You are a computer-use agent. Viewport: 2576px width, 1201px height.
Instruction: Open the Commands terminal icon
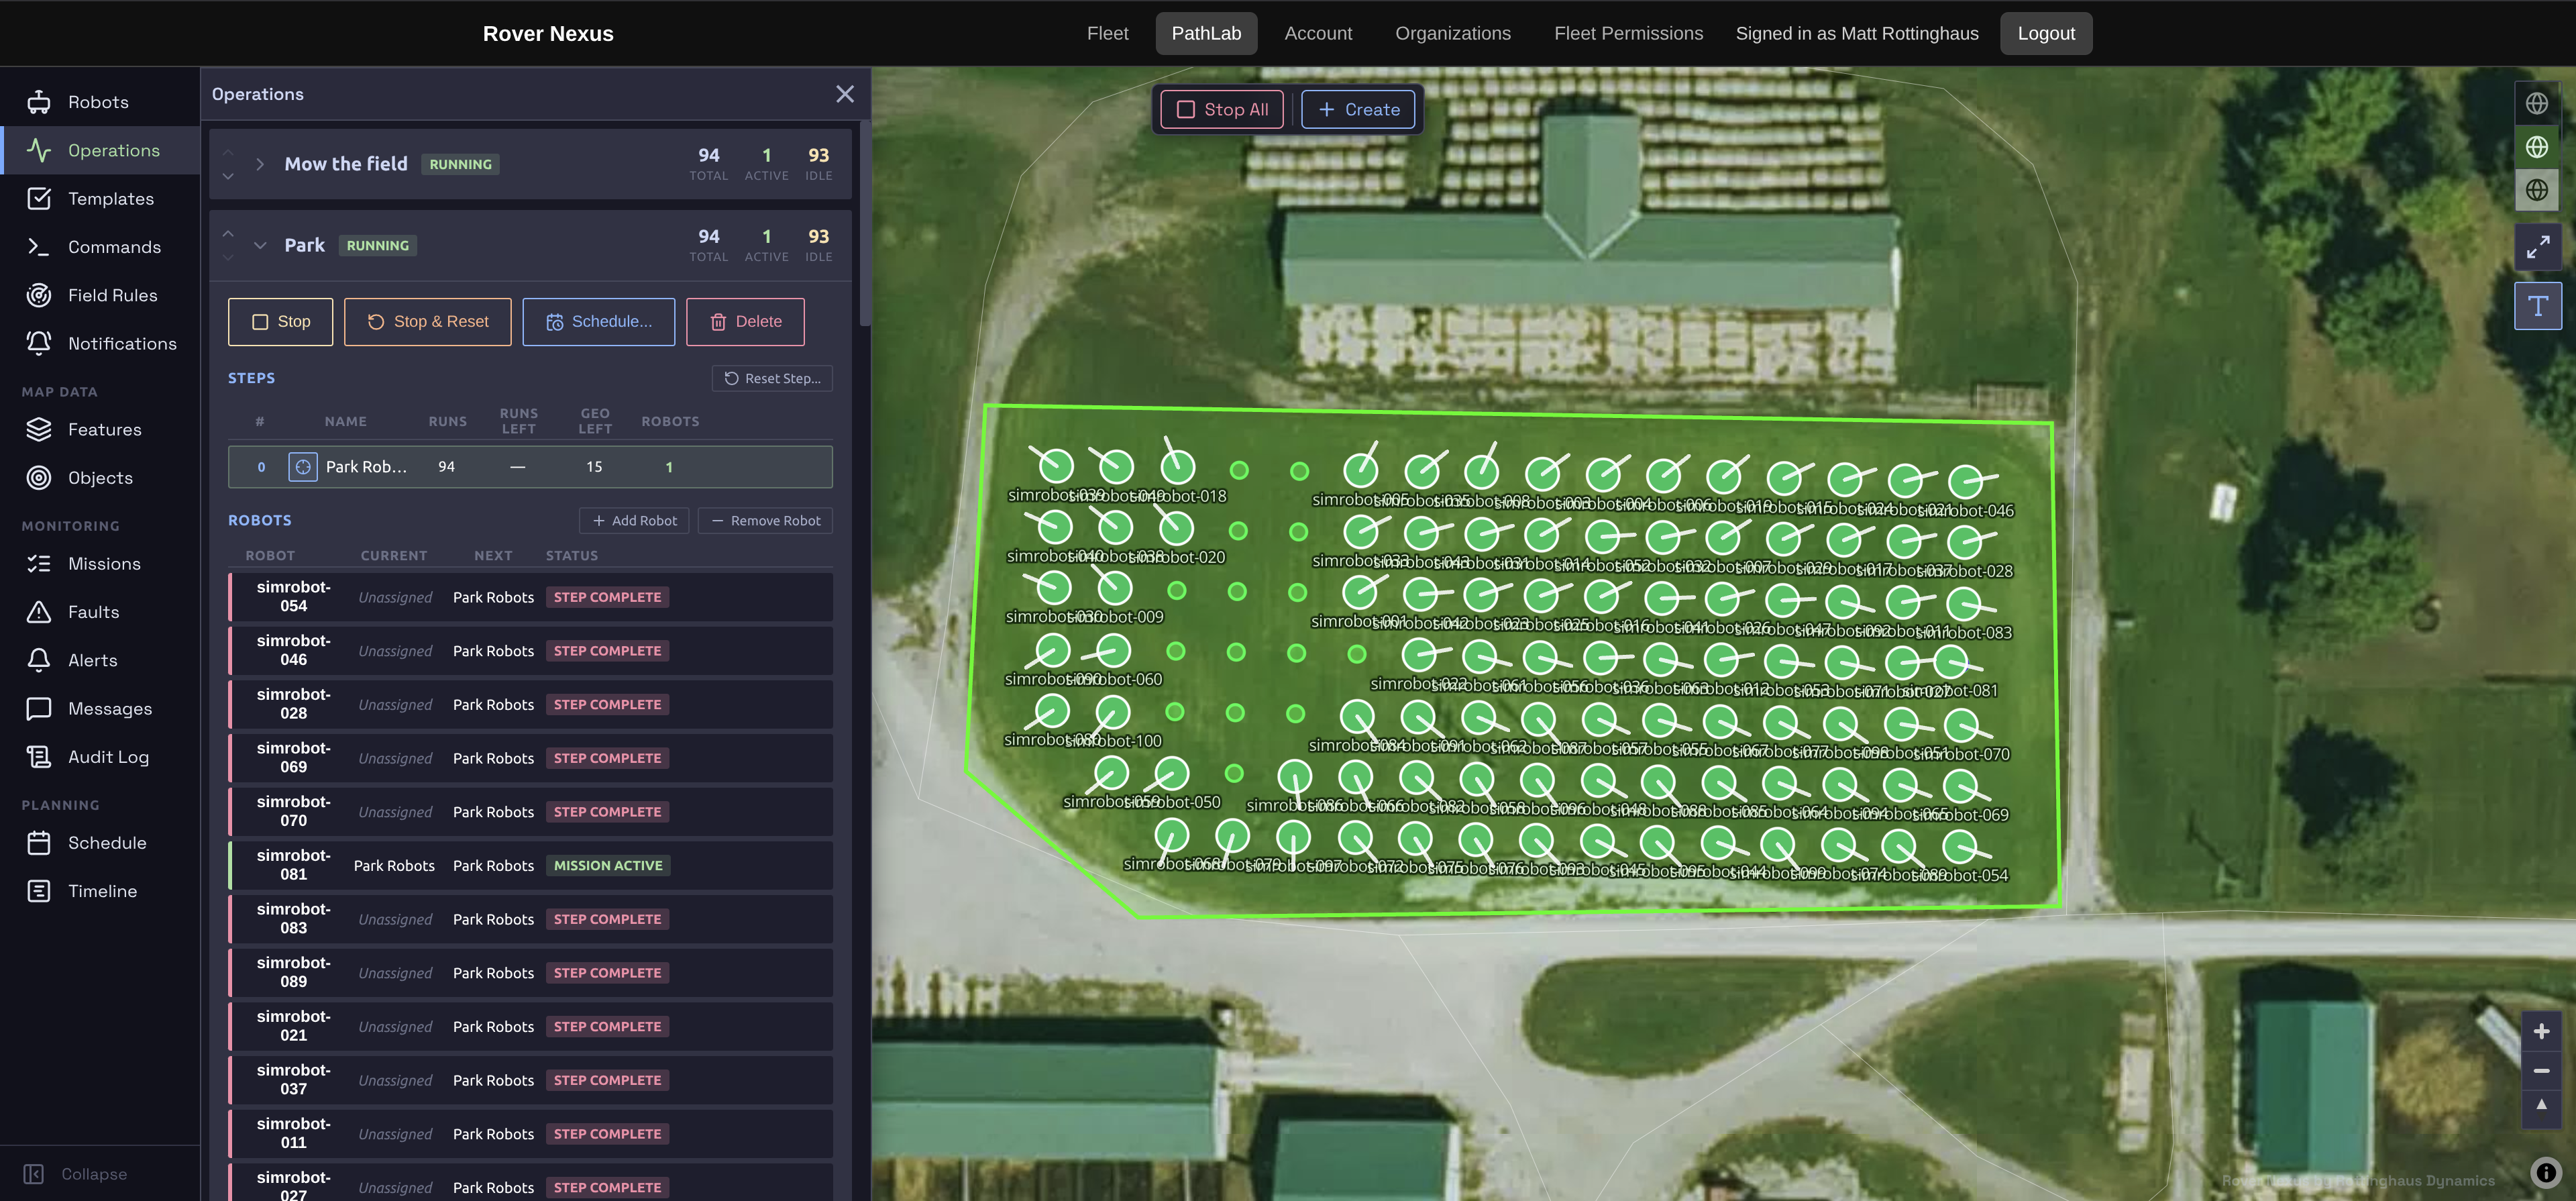click(39, 247)
